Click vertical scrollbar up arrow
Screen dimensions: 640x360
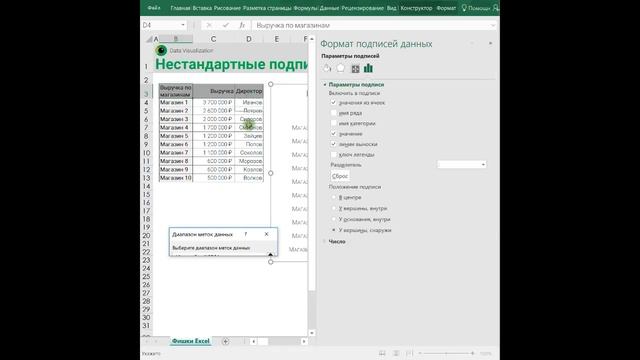[312, 39]
